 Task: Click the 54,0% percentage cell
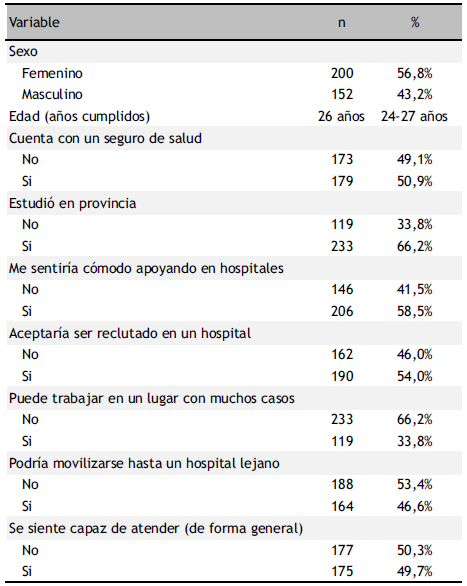(x=414, y=376)
